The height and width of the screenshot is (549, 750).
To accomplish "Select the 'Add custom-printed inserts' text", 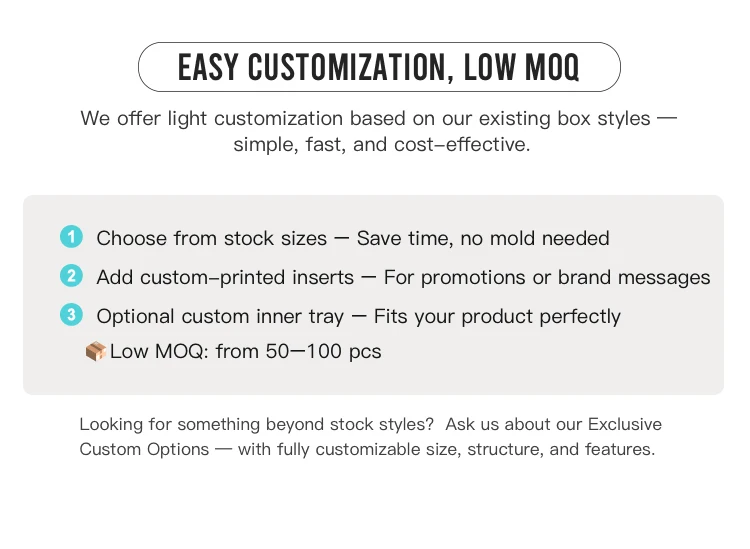I will [225, 277].
